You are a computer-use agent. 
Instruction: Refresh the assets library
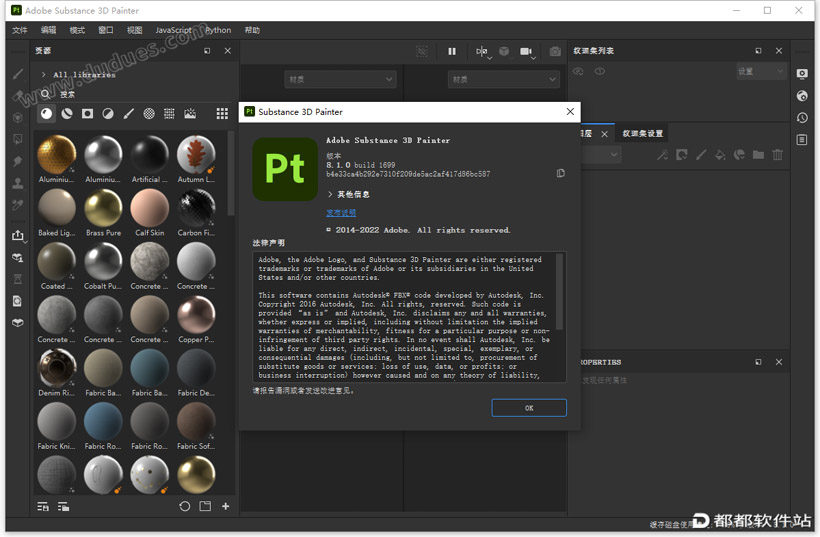click(x=185, y=506)
